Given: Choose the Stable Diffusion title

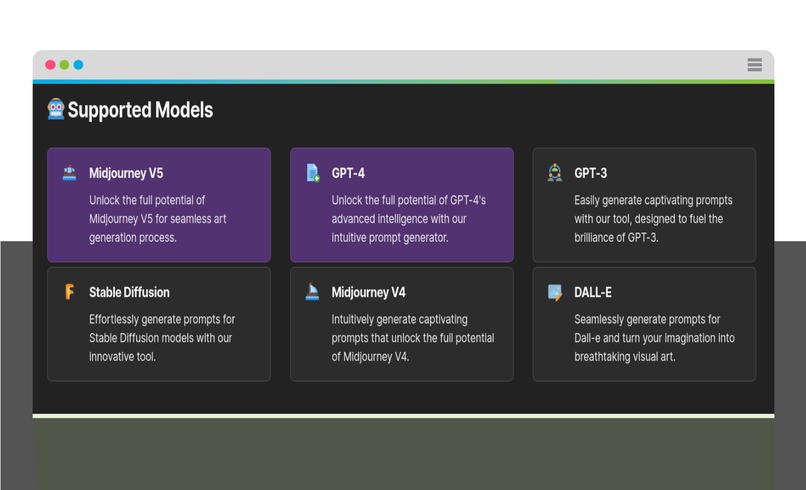Looking at the screenshot, I should (129, 292).
